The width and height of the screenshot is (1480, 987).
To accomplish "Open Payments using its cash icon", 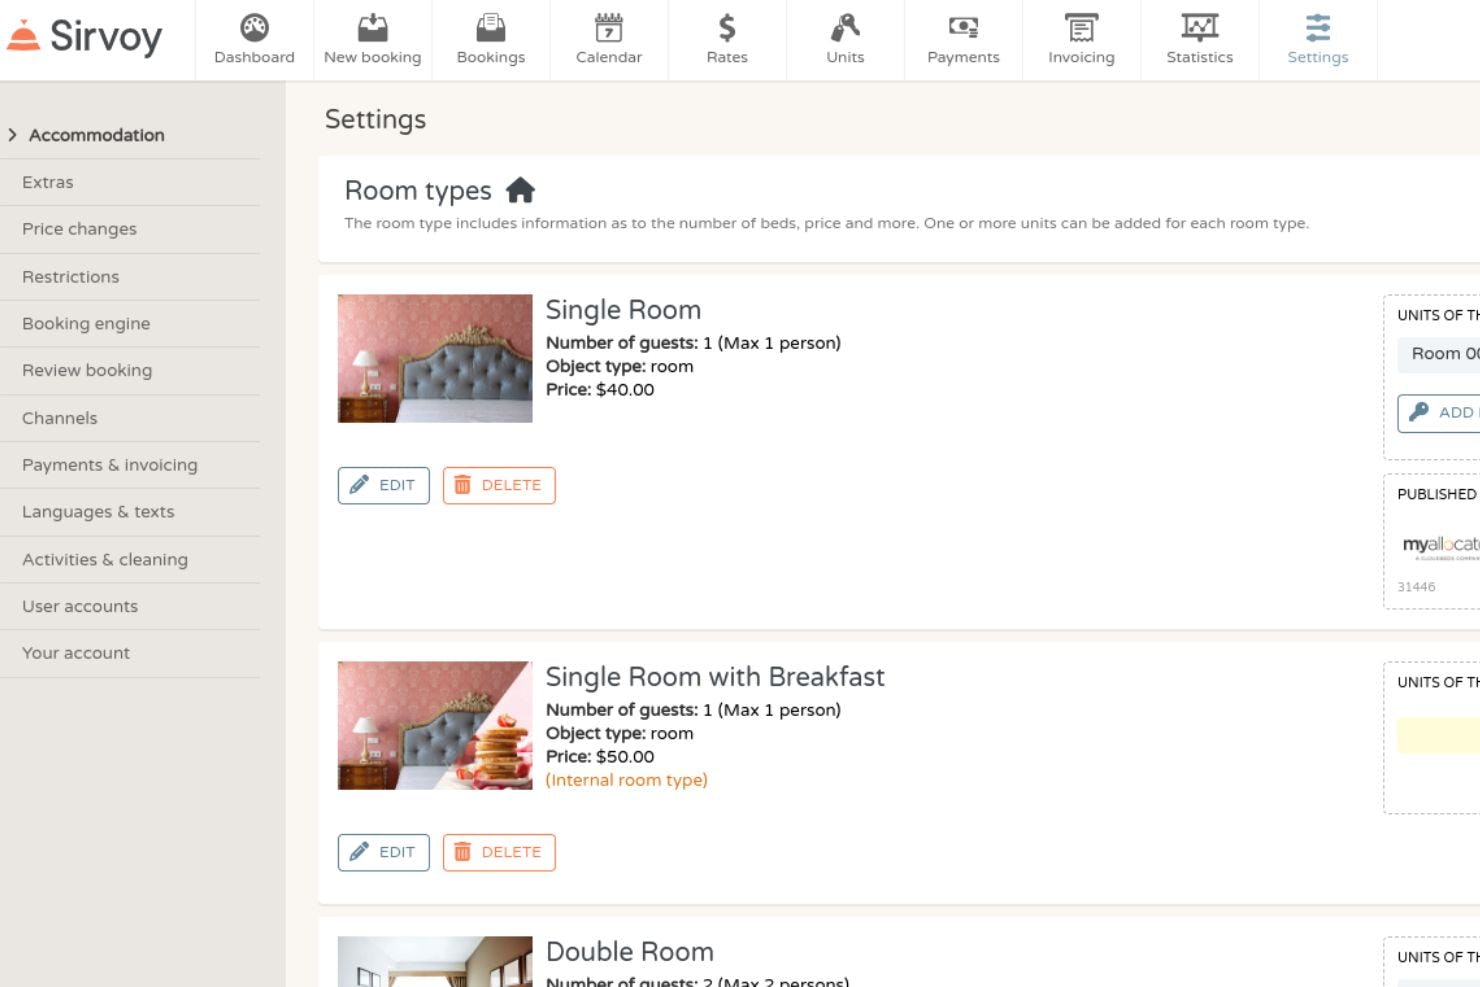I will (x=962, y=30).
